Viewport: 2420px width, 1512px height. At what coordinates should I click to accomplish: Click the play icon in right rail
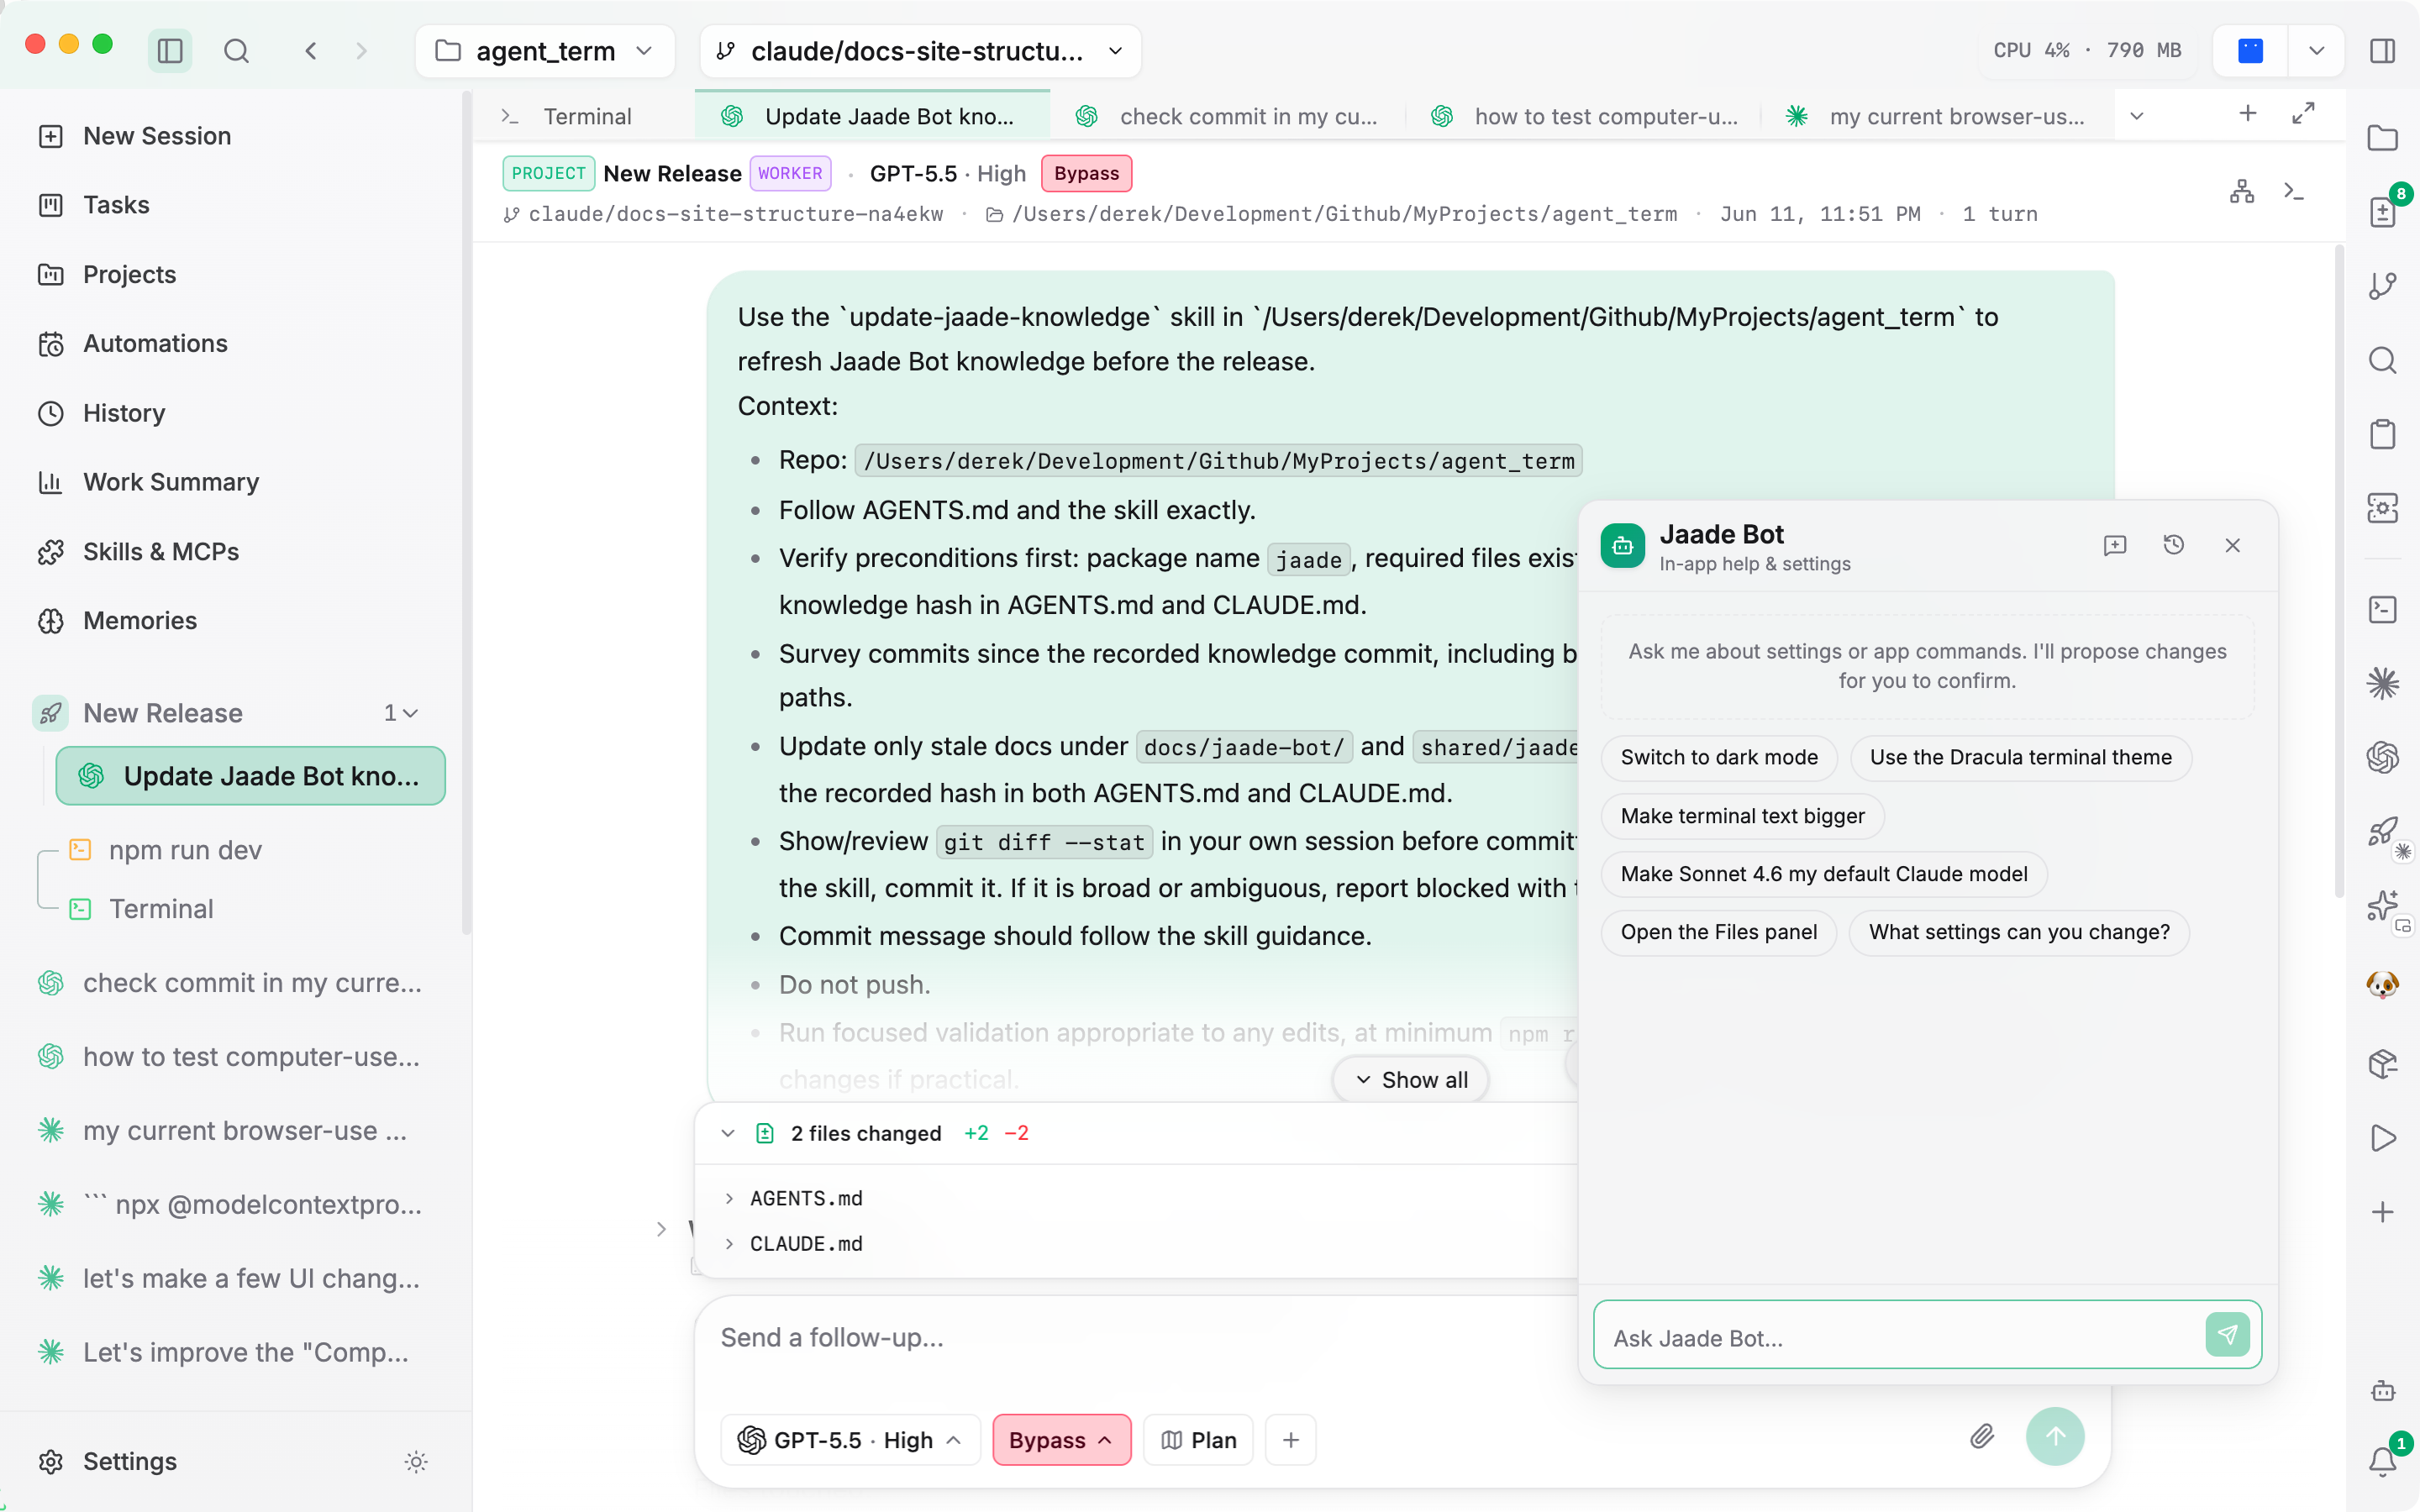coord(2382,1138)
